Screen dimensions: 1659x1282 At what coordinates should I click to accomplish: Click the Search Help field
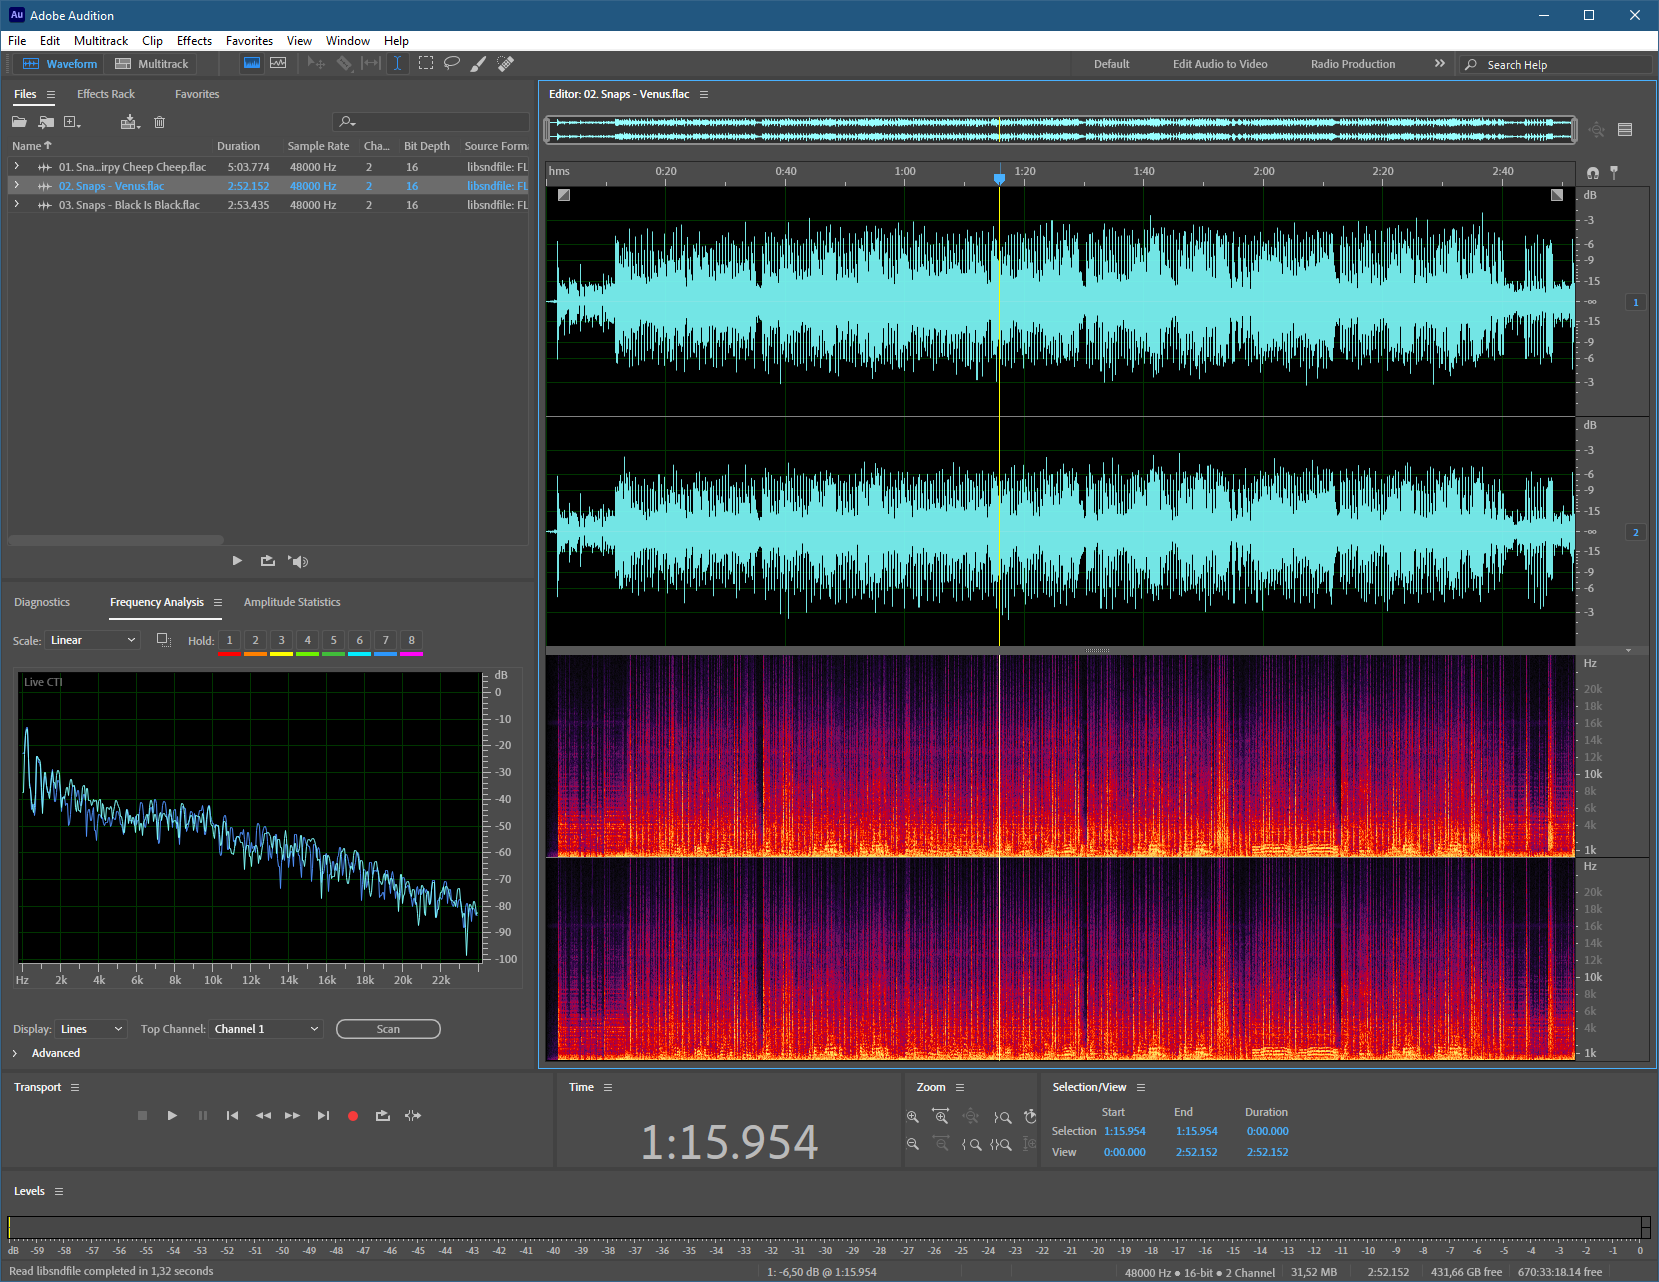coord(1555,64)
